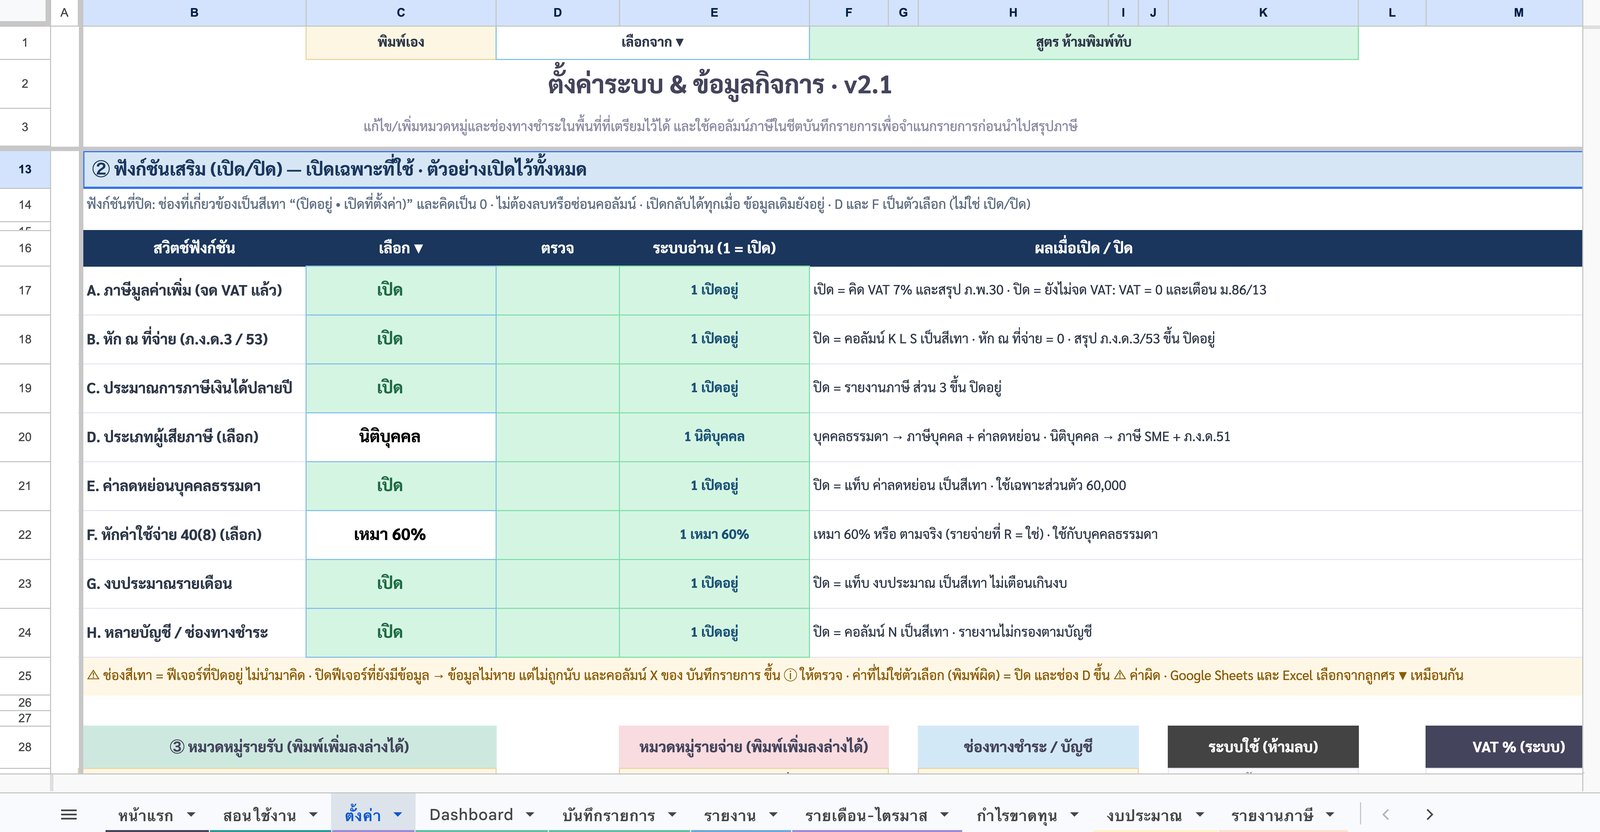1600x832 pixels.
Task: Open the dropdown arrow on รายงานภาษี tab
Action: [x=1330, y=815]
